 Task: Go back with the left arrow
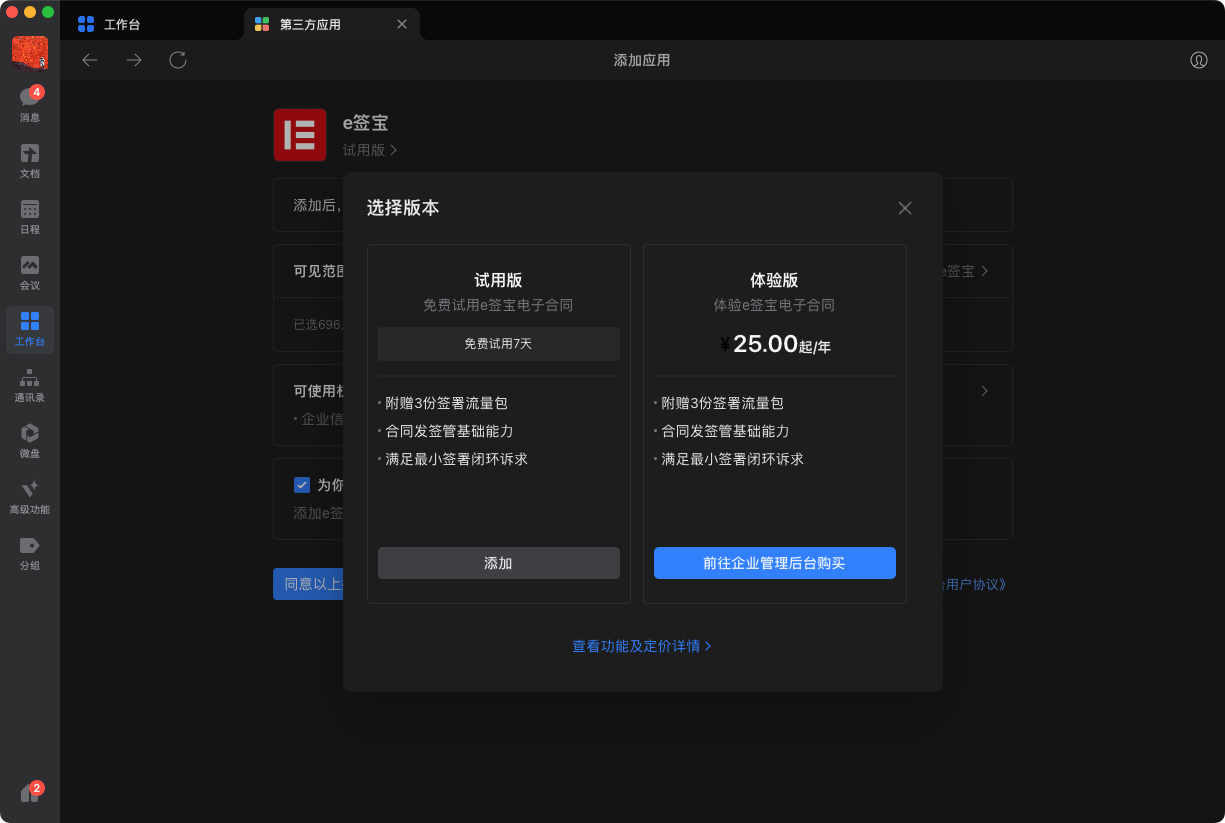pyautogui.click(x=90, y=60)
